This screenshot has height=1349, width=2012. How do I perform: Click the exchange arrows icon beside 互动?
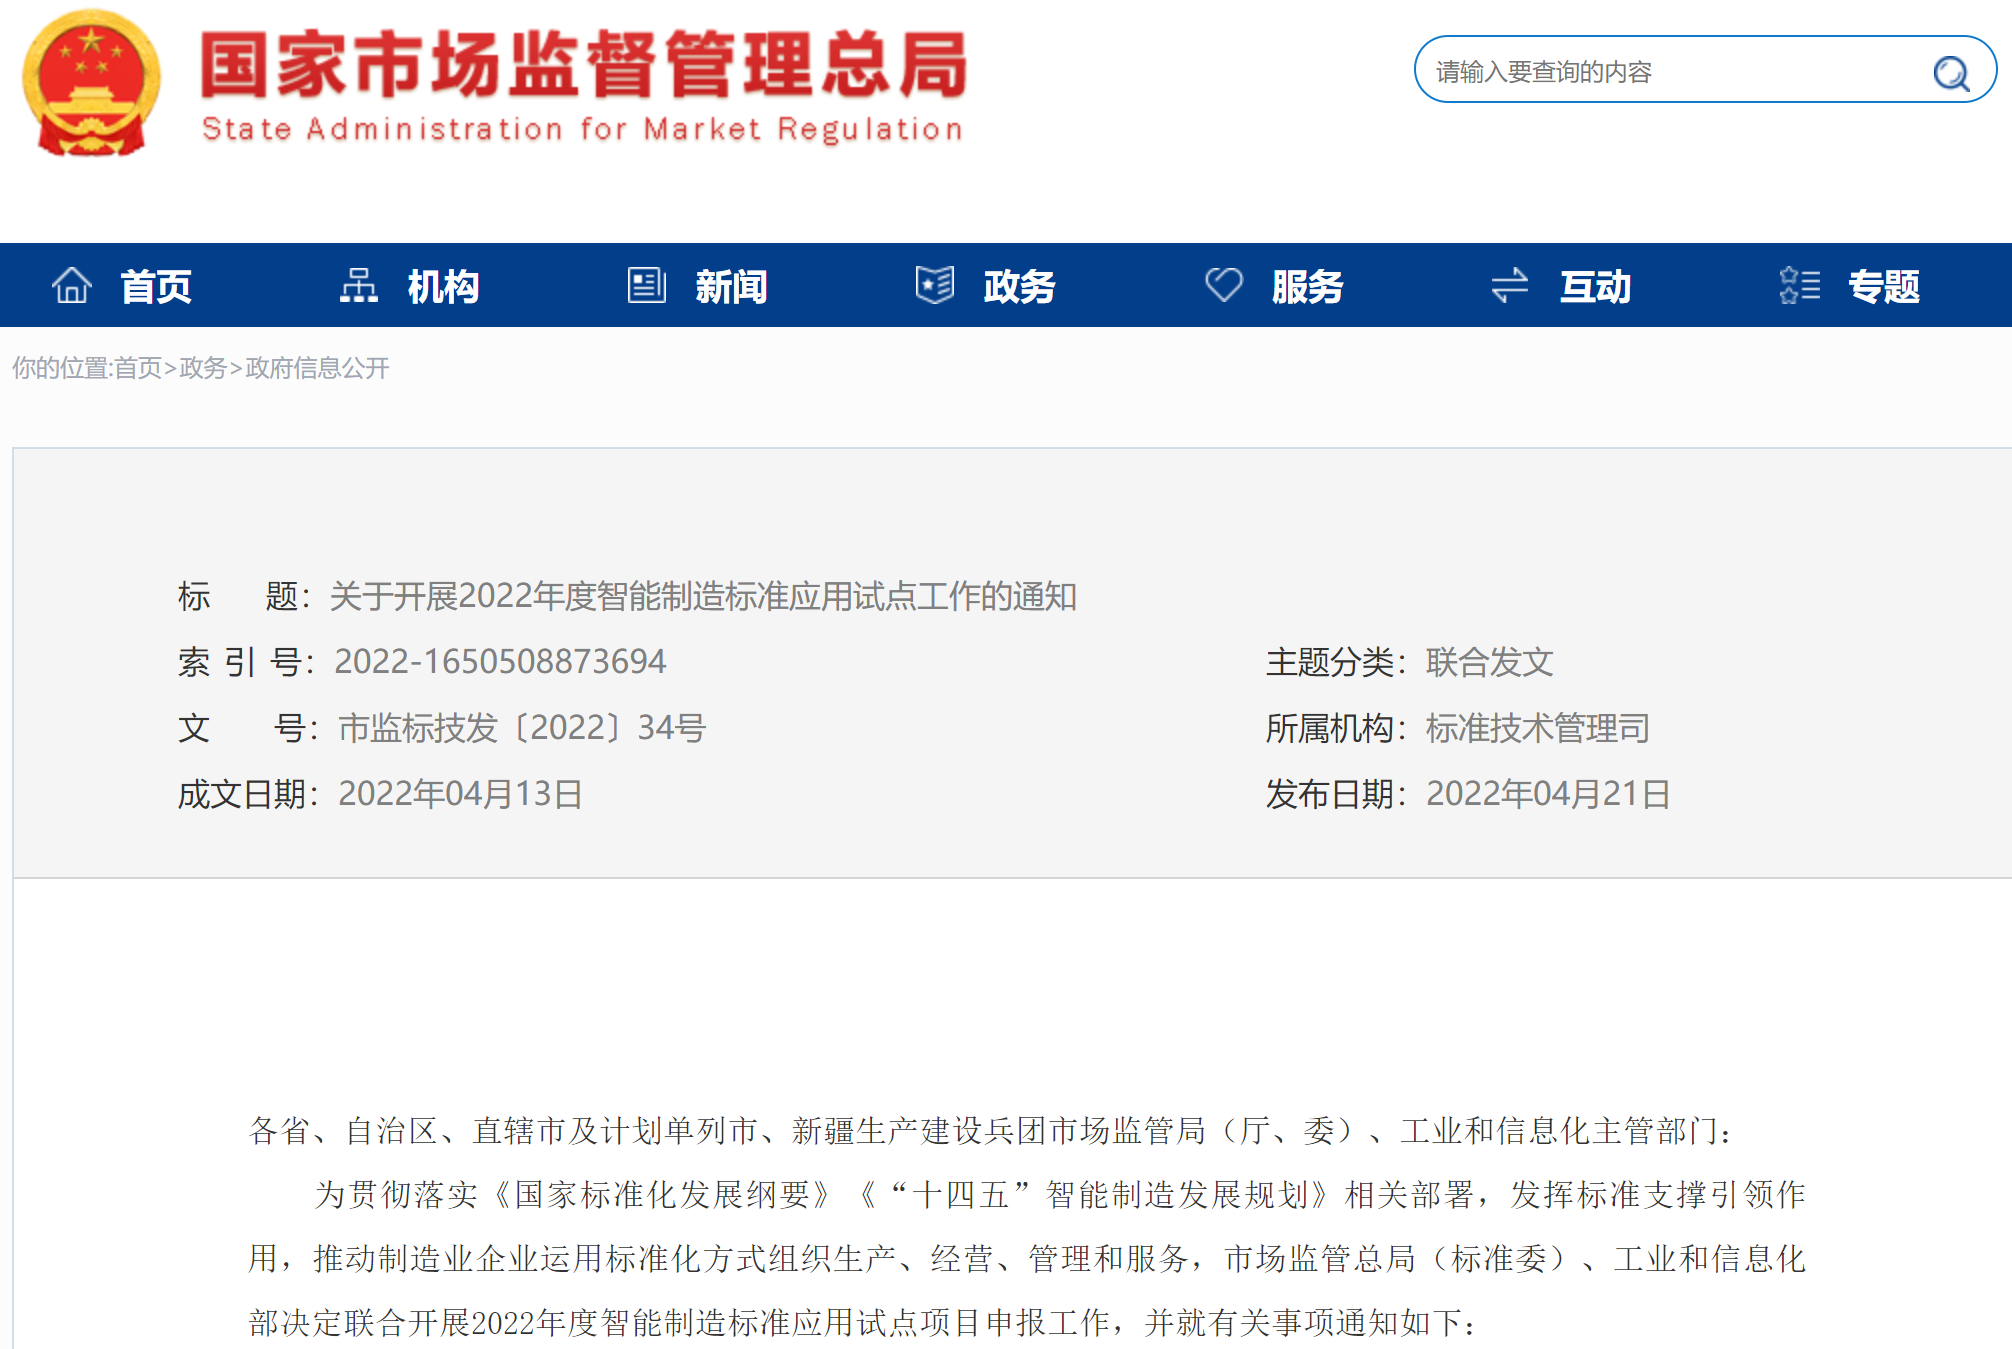[1510, 286]
